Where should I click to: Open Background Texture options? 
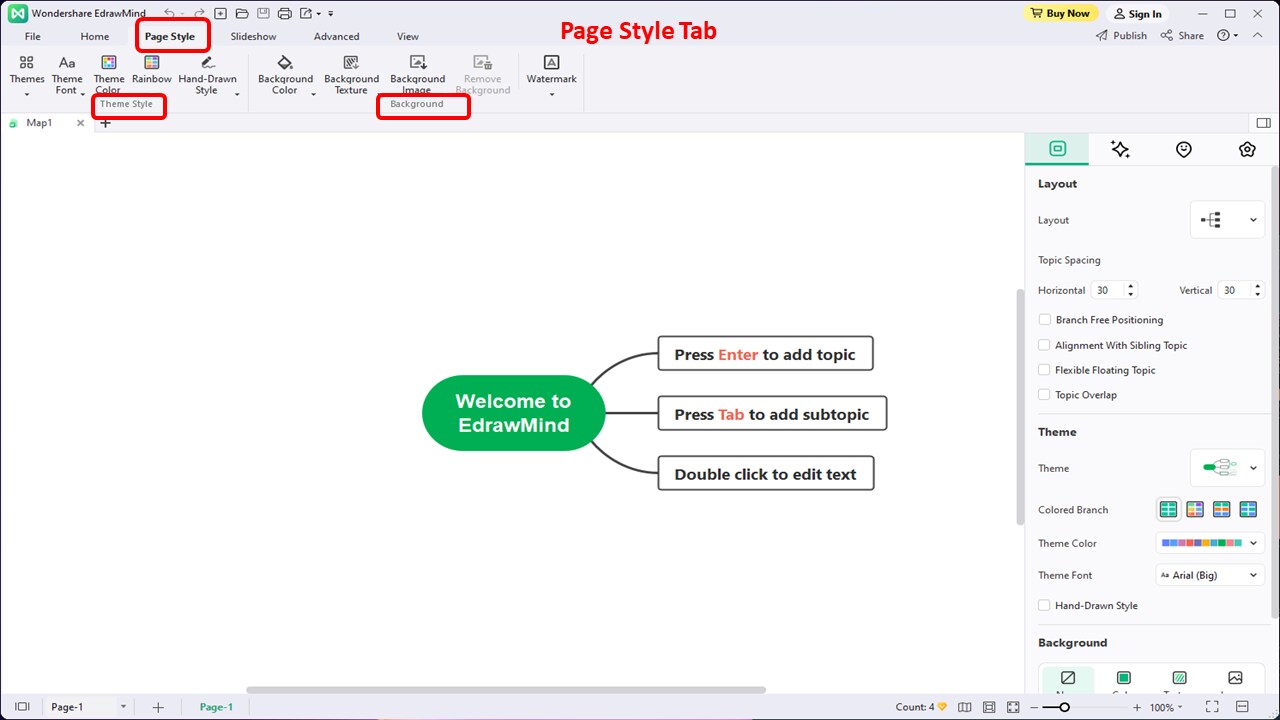tap(351, 73)
